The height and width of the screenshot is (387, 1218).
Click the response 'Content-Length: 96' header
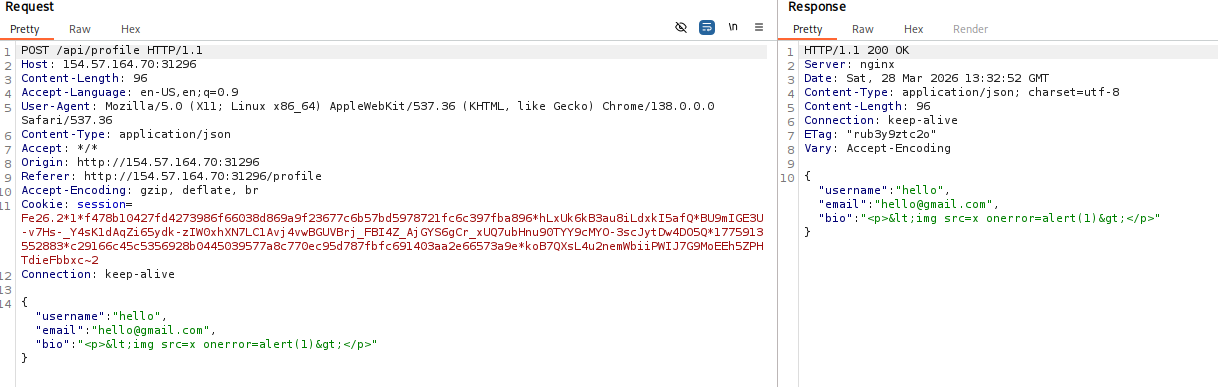(867, 106)
